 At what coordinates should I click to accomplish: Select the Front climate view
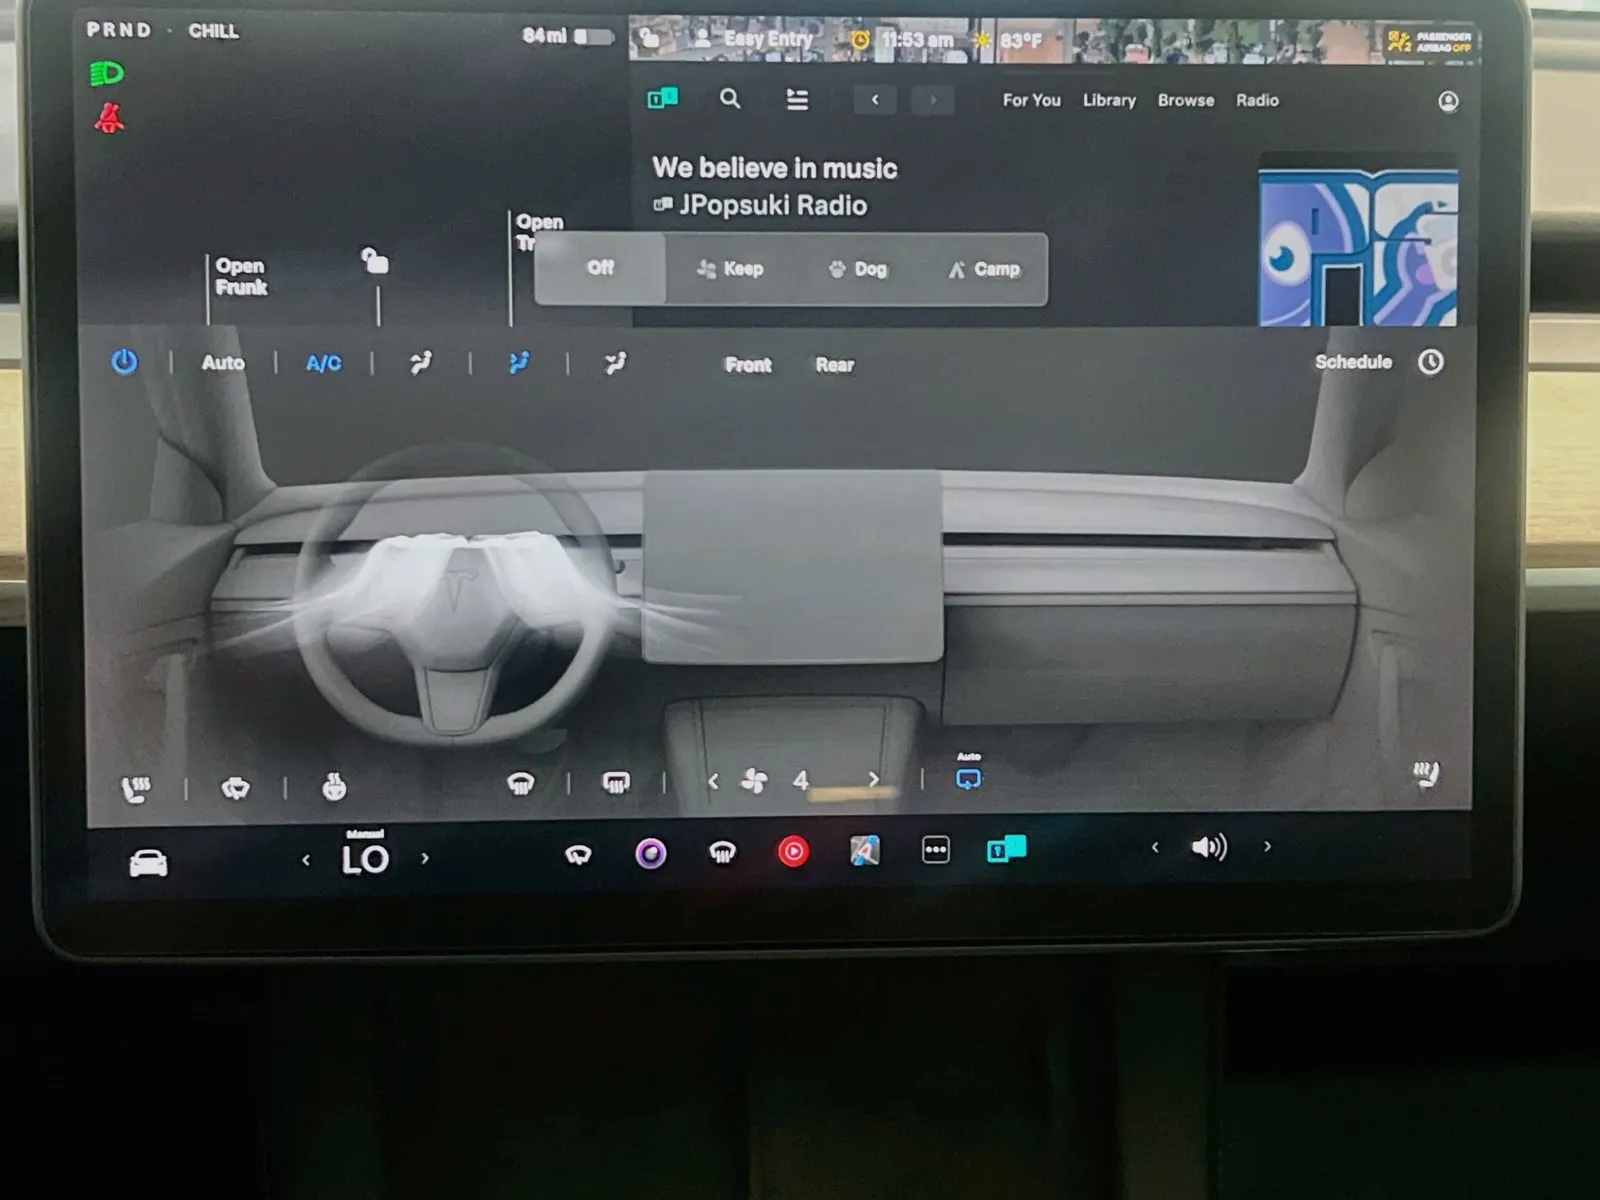(748, 365)
